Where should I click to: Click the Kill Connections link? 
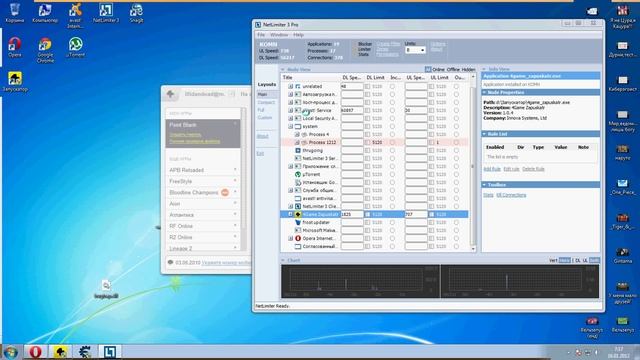click(x=511, y=195)
